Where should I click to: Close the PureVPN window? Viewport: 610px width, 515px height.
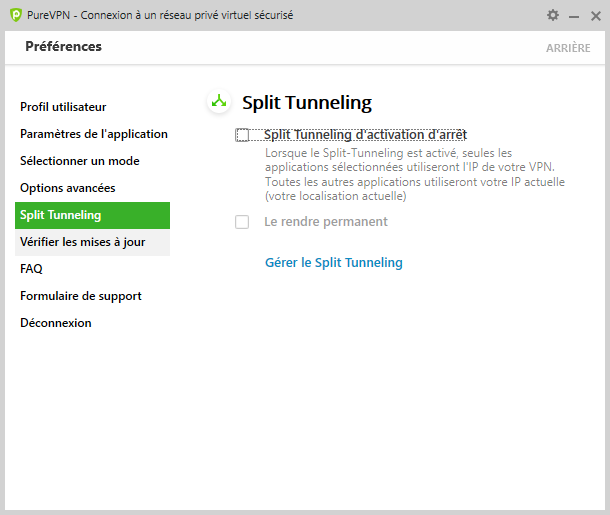pyautogui.click(x=596, y=16)
